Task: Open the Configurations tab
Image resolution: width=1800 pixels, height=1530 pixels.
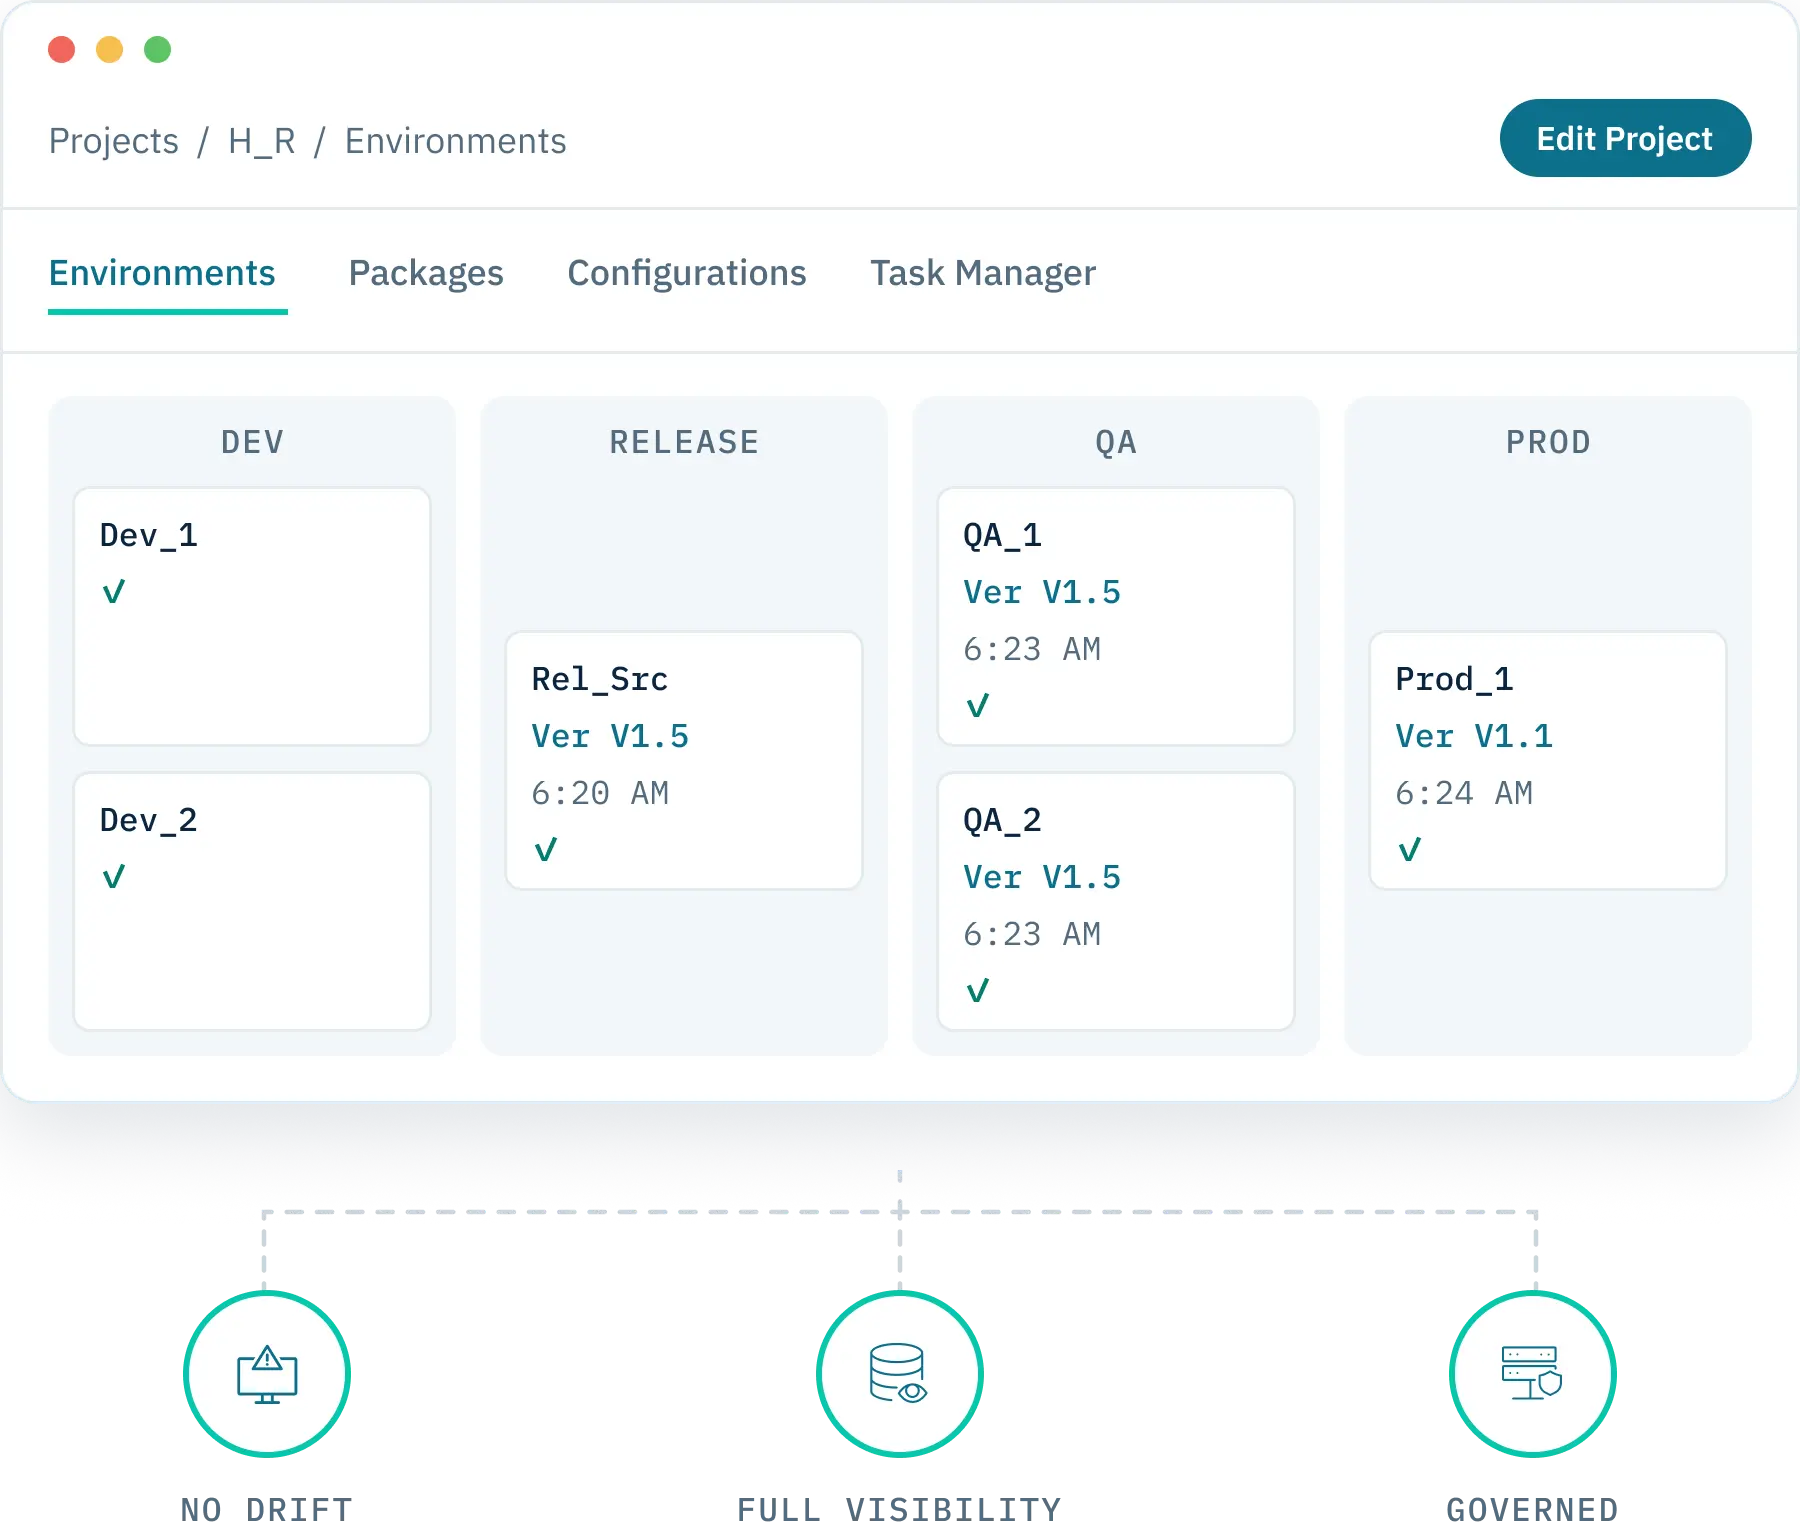Action: coord(687,273)
